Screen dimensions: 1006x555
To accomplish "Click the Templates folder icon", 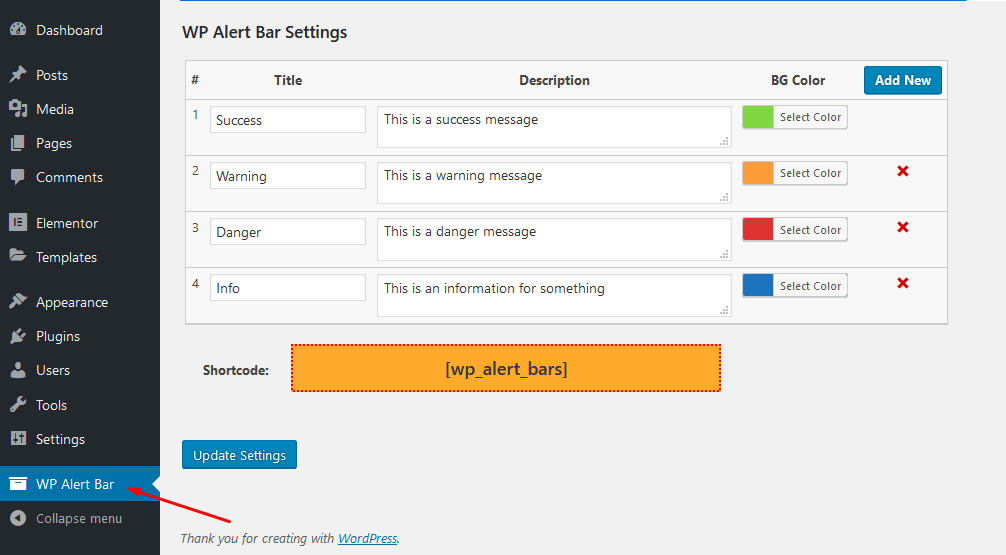I will click(x=18, y=256).
